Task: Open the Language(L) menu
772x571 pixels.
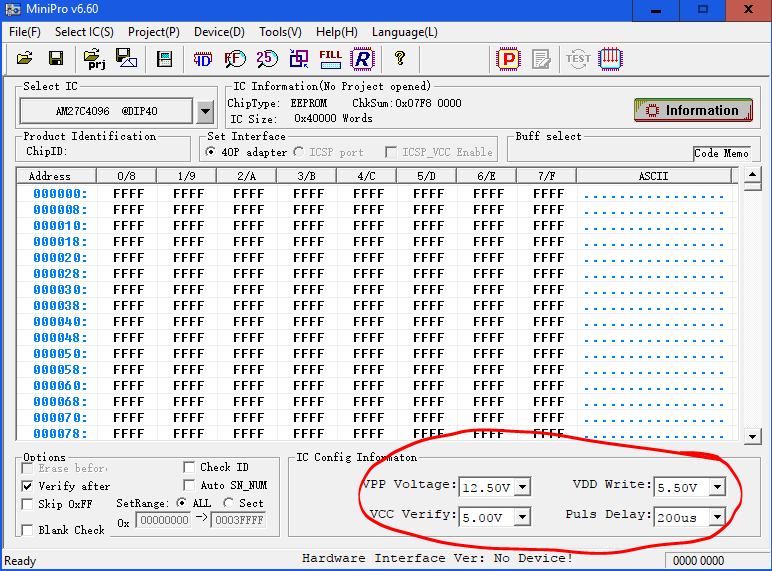Action: [405, 32]
